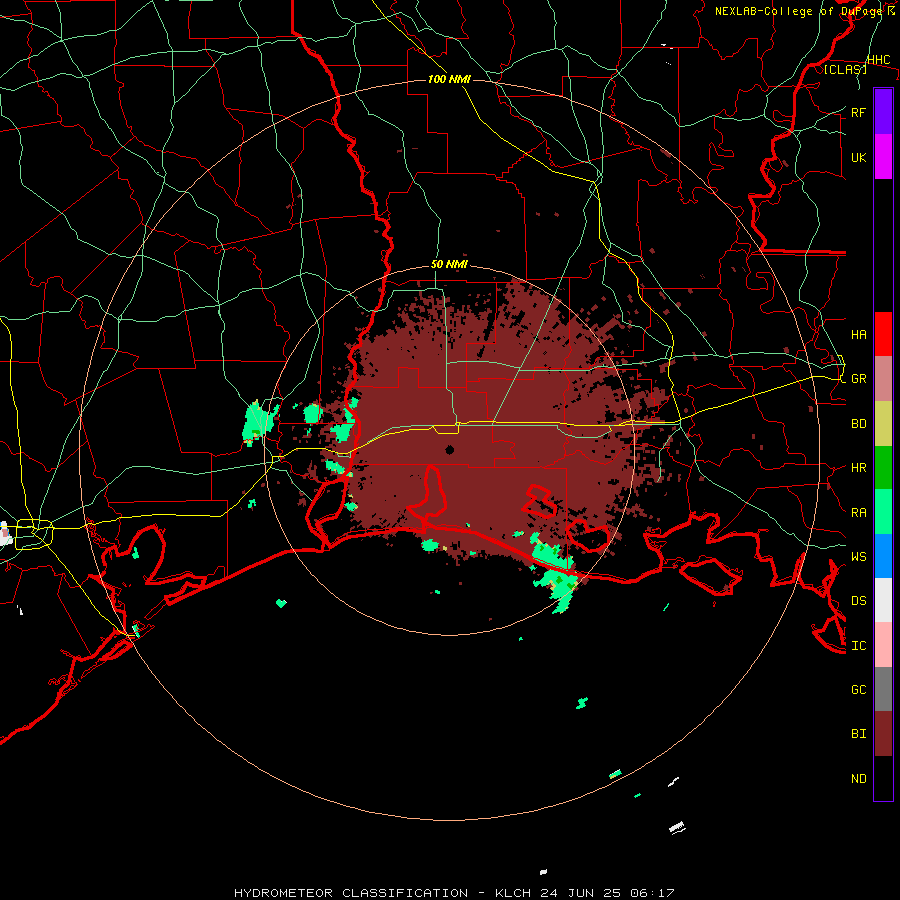Image resolution: width=900 pixels, height=900 pixels.
Task: Click the "BI" legend label text
Action: pyautogui.click(x=858, y=734)
